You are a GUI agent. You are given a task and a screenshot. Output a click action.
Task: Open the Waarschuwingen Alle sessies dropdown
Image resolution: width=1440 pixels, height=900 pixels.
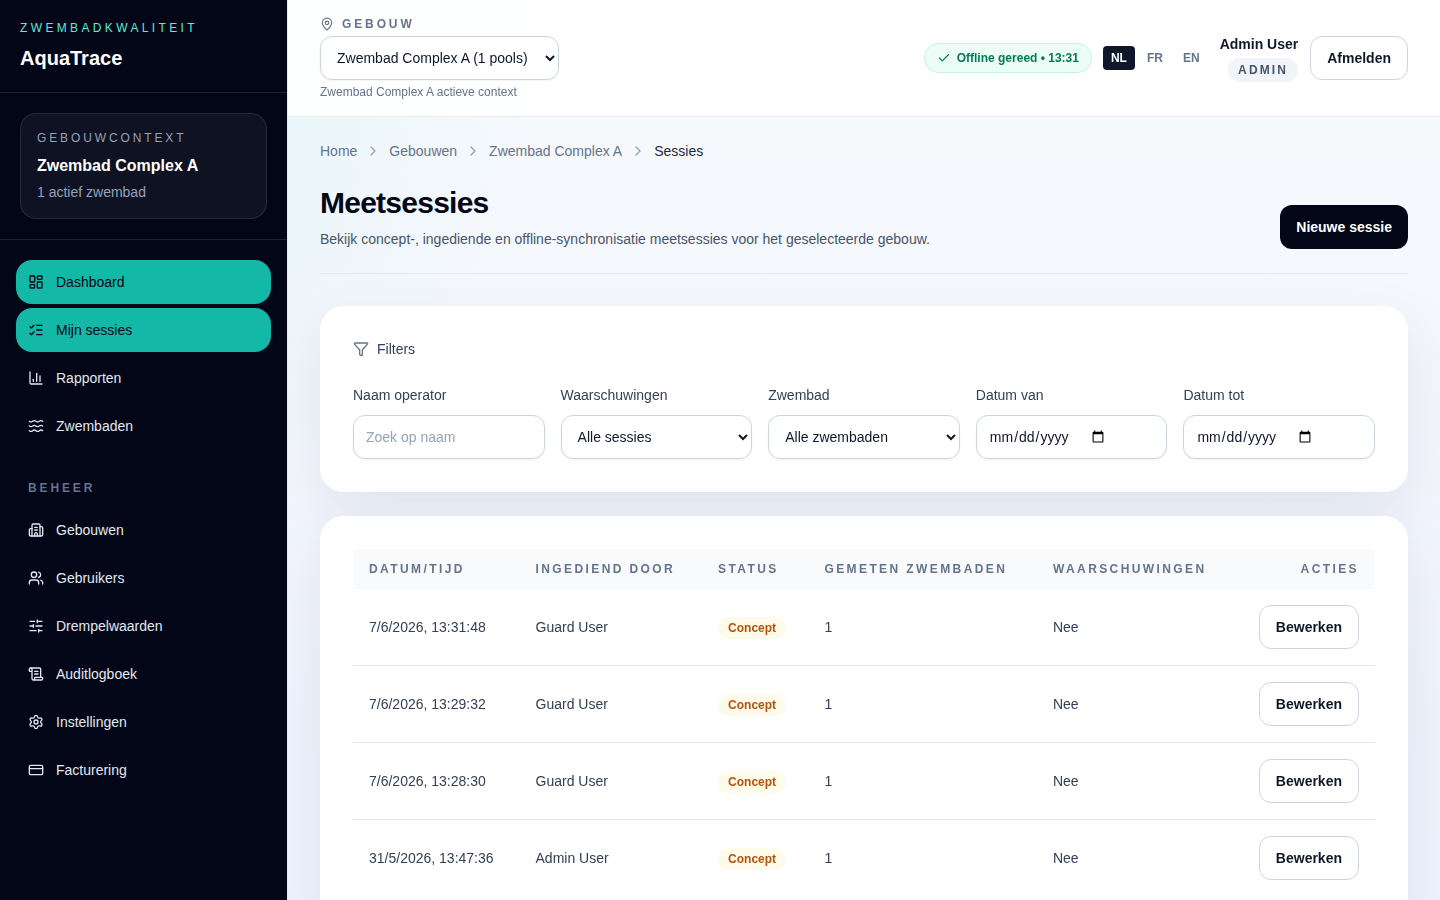(x=656, y=437)
